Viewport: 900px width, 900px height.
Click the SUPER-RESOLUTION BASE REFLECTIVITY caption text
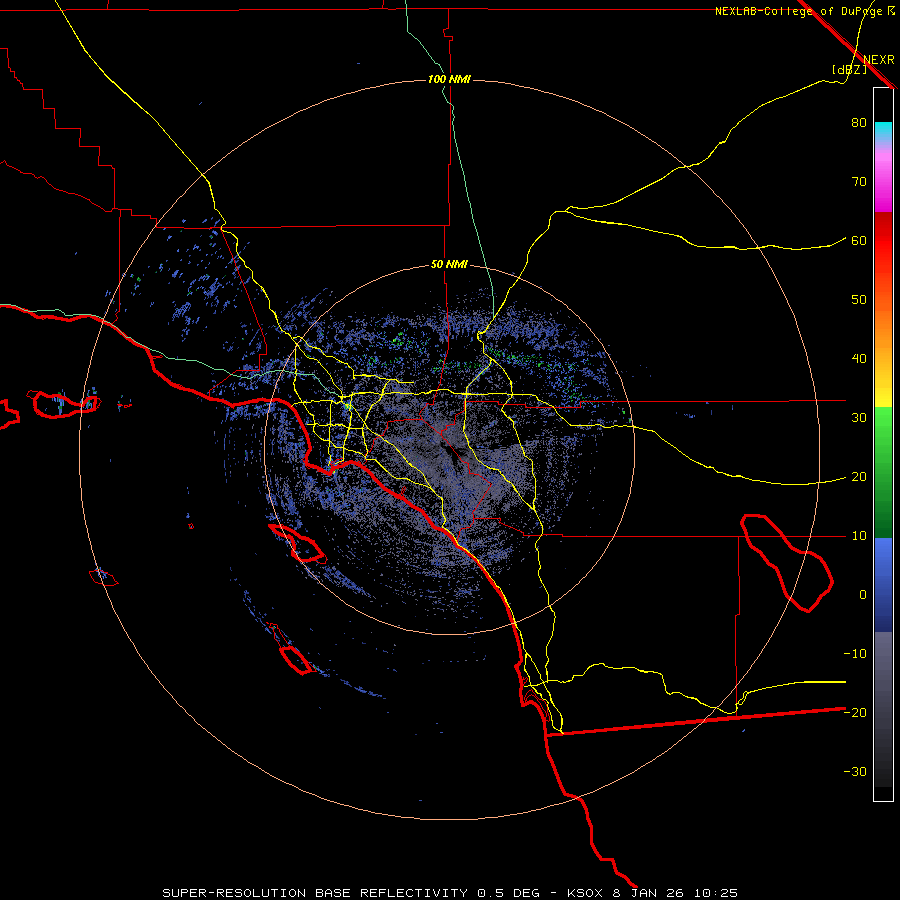coord(315,893)
